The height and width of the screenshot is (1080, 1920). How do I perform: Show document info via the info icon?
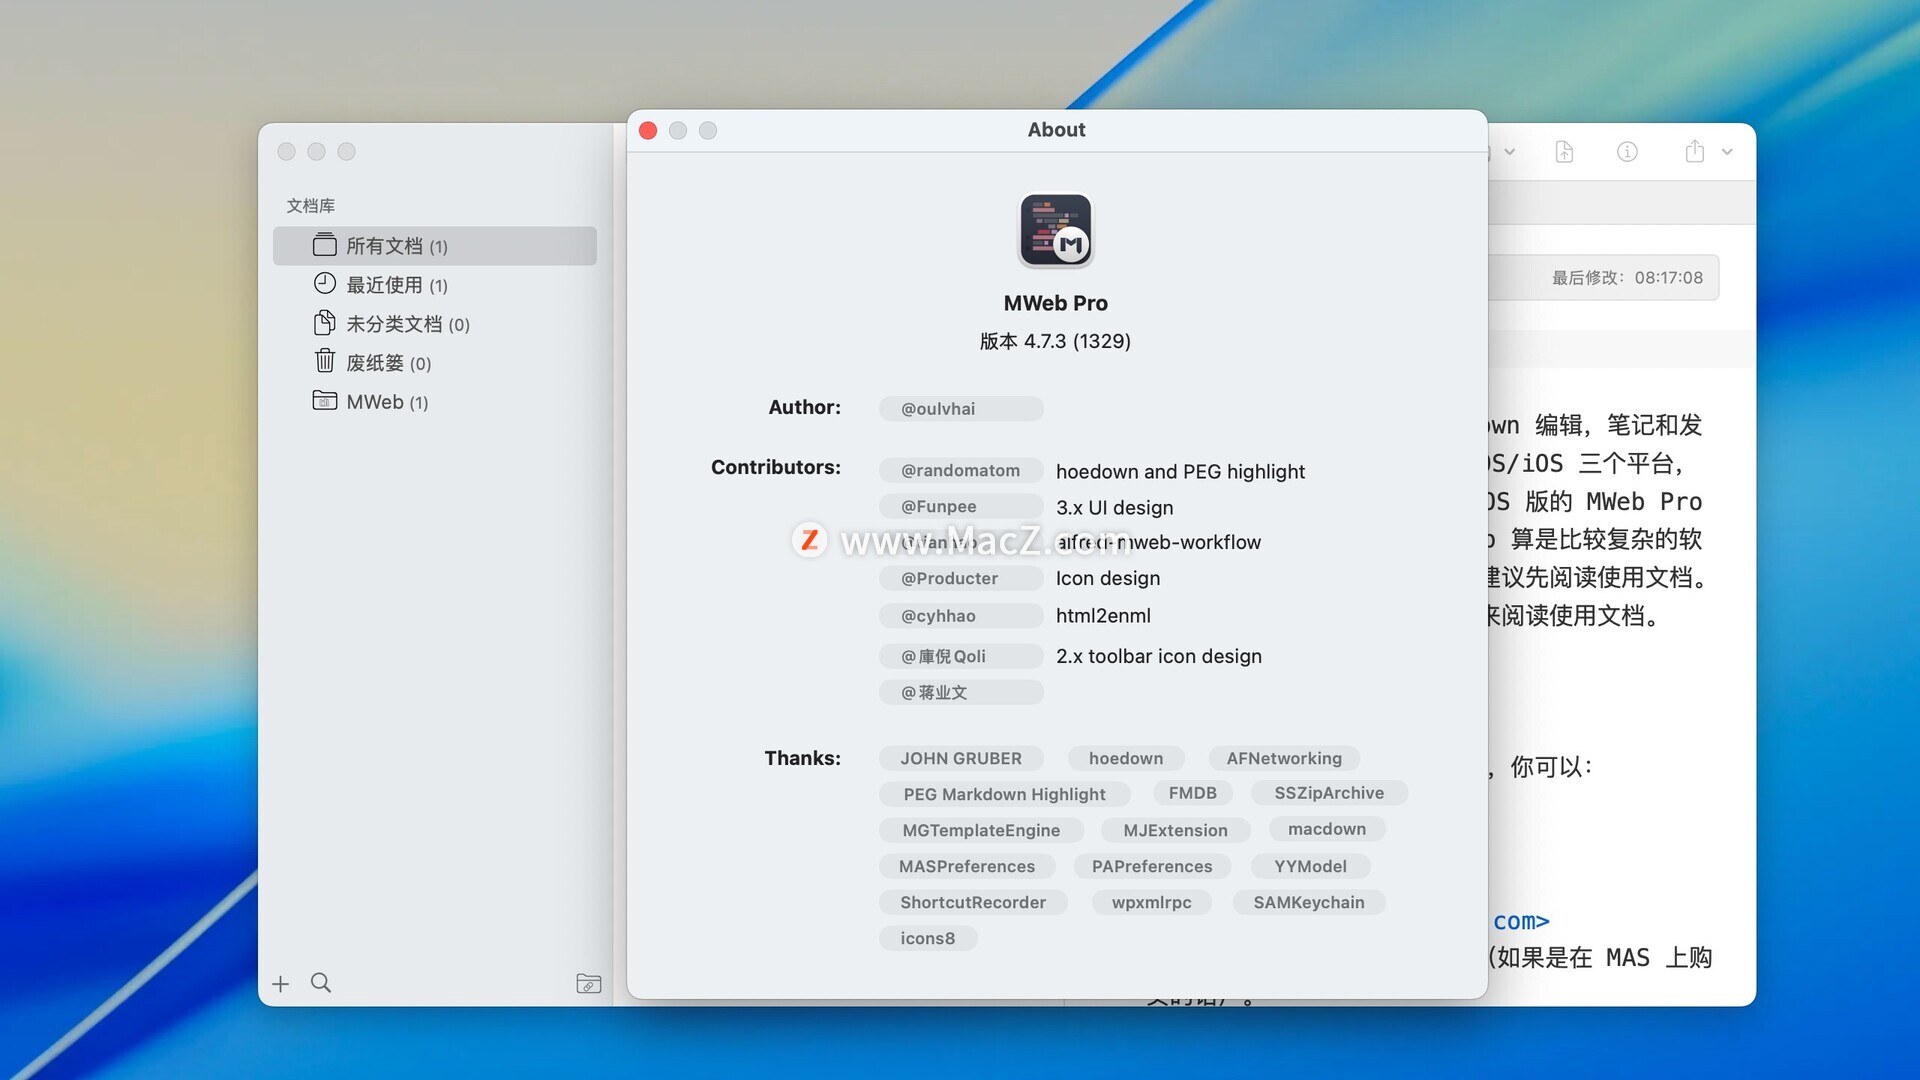(x=1627, y=152)
